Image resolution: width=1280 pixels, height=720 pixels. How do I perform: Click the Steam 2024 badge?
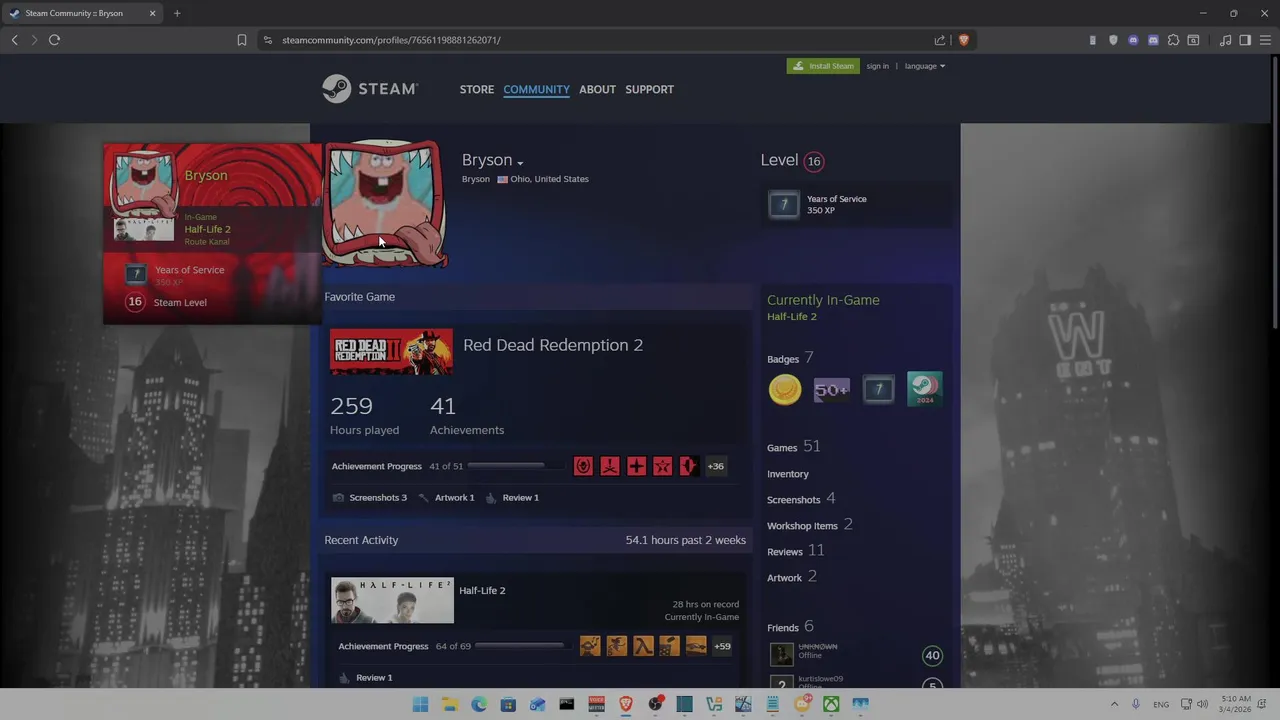click(924, 389)
